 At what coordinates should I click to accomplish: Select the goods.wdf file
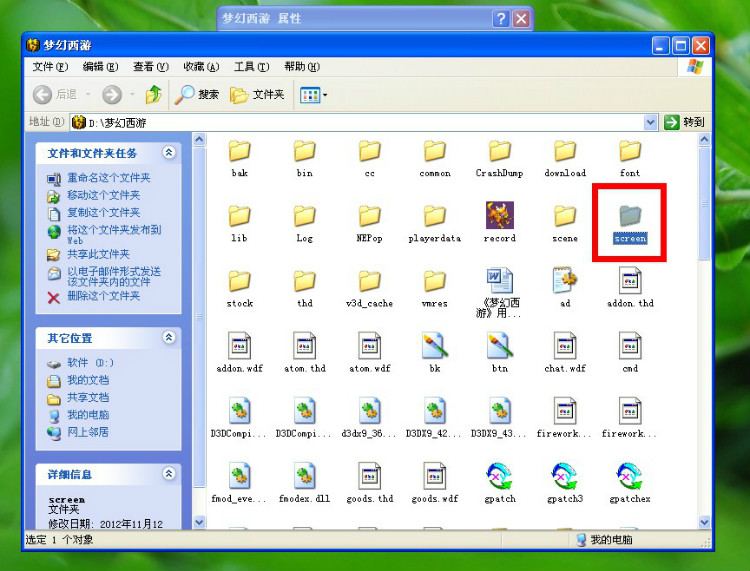434,482
